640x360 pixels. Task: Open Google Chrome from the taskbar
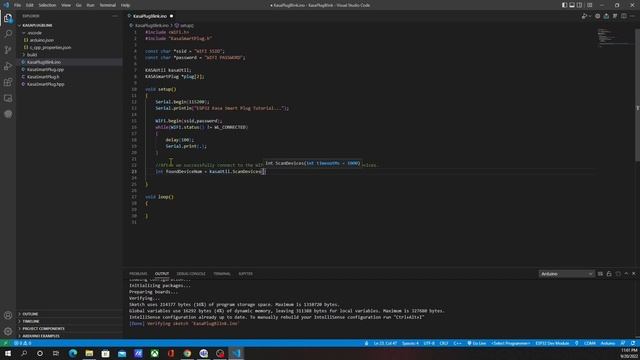[x=187, y=353]
